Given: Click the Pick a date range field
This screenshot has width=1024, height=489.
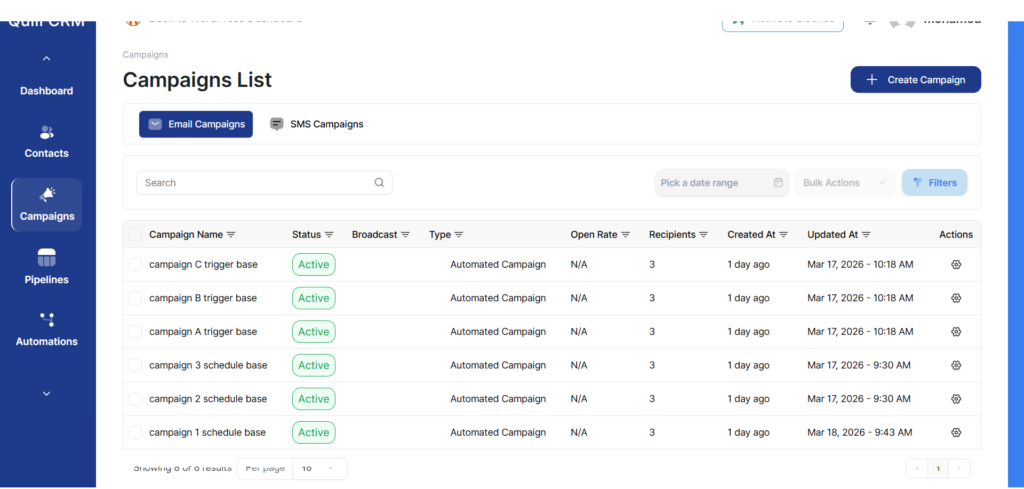Looking at the screenshot, I should (721, 183).
